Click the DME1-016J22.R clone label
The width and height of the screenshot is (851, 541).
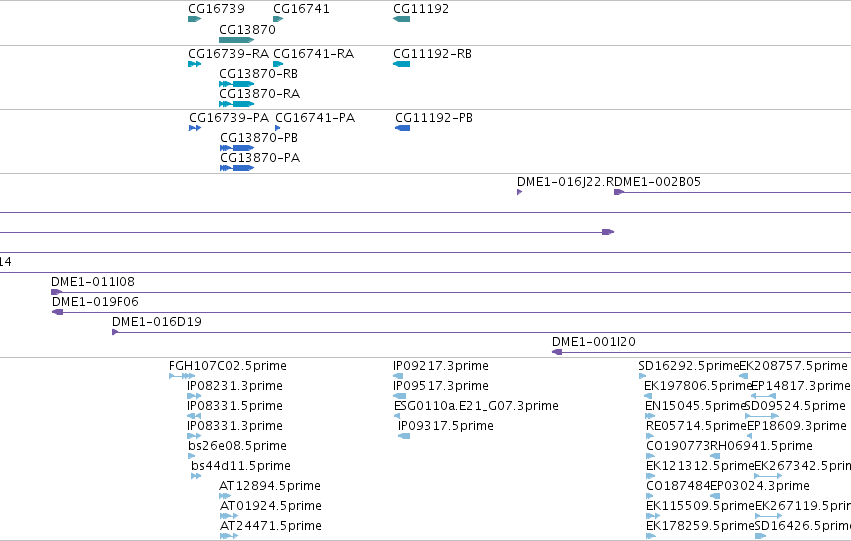[565, 182]
